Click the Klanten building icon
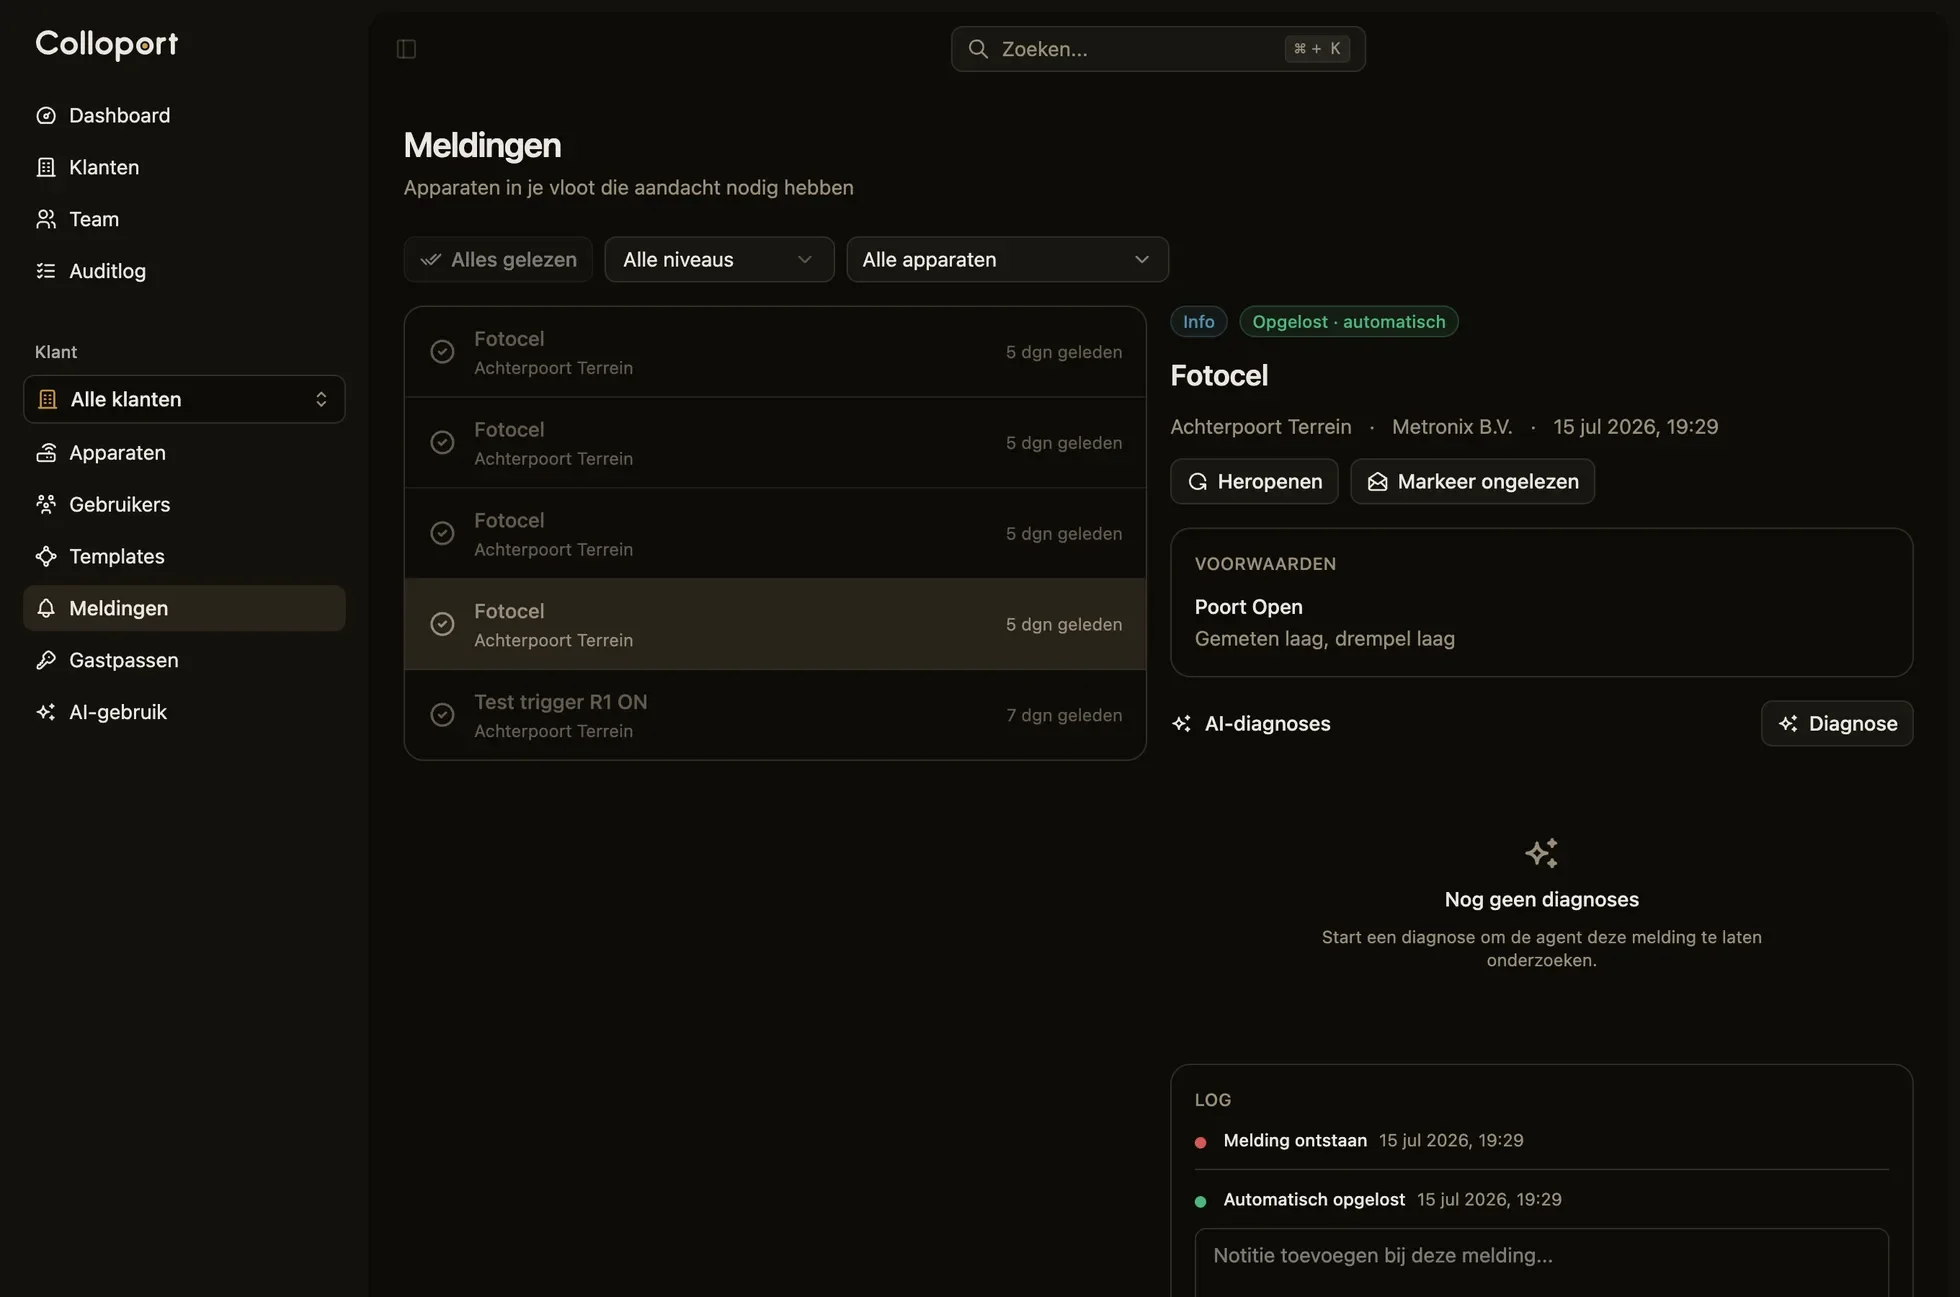1960x1297 pixels. (x=46, y=167)
